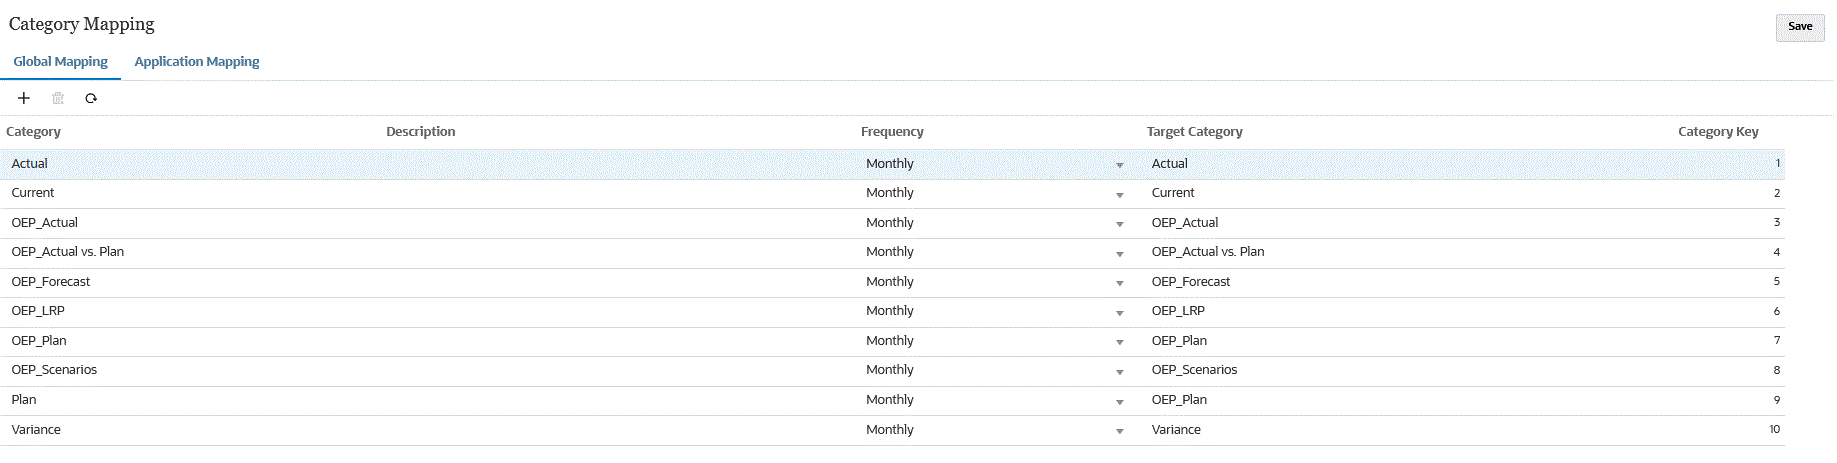Click the OEP_Actual category cell
The width and height of the screenshot is (1837, 463).
(45, 223)
